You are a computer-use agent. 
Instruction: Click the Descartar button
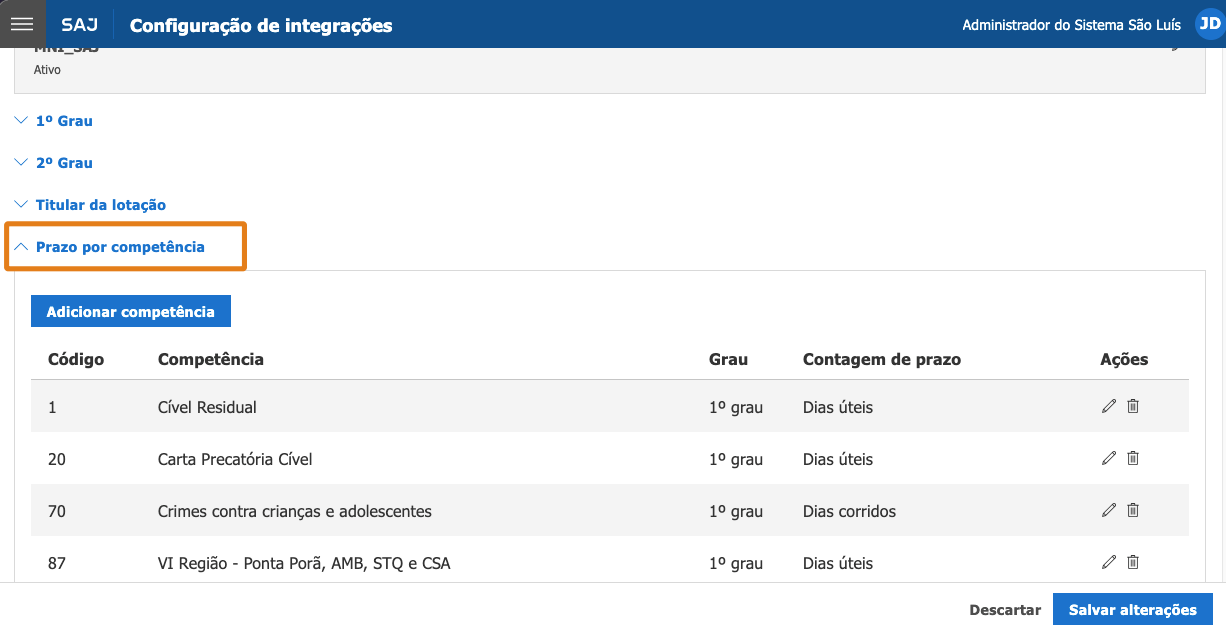coord(1005,610)
